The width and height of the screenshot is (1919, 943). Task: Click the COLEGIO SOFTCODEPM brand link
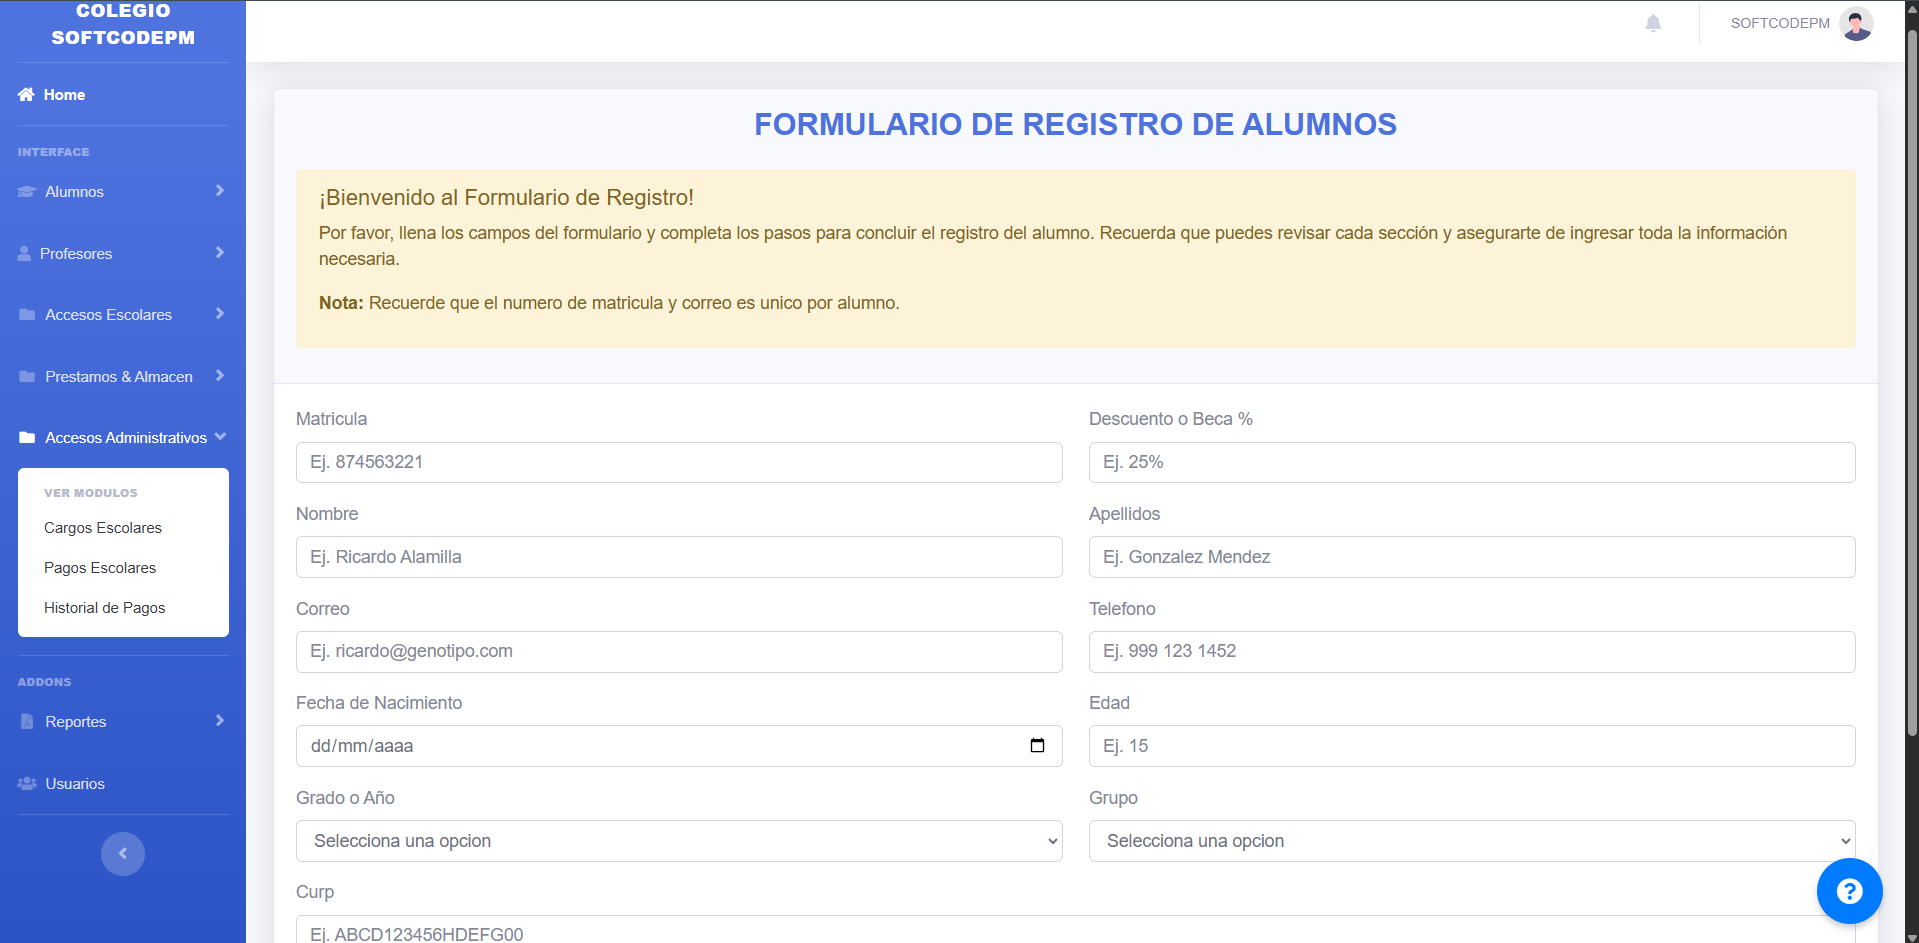pyautogui.click(x=123, y=25)
